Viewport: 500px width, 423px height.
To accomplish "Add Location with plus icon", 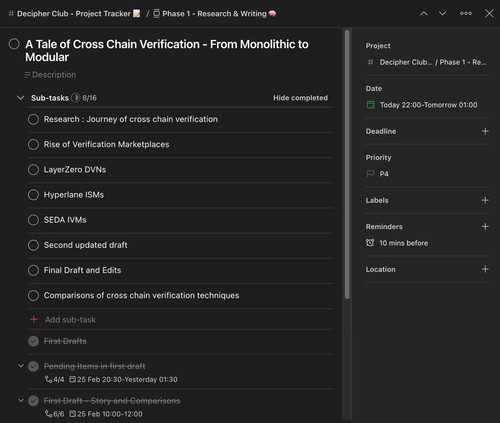I will [485, 269].
